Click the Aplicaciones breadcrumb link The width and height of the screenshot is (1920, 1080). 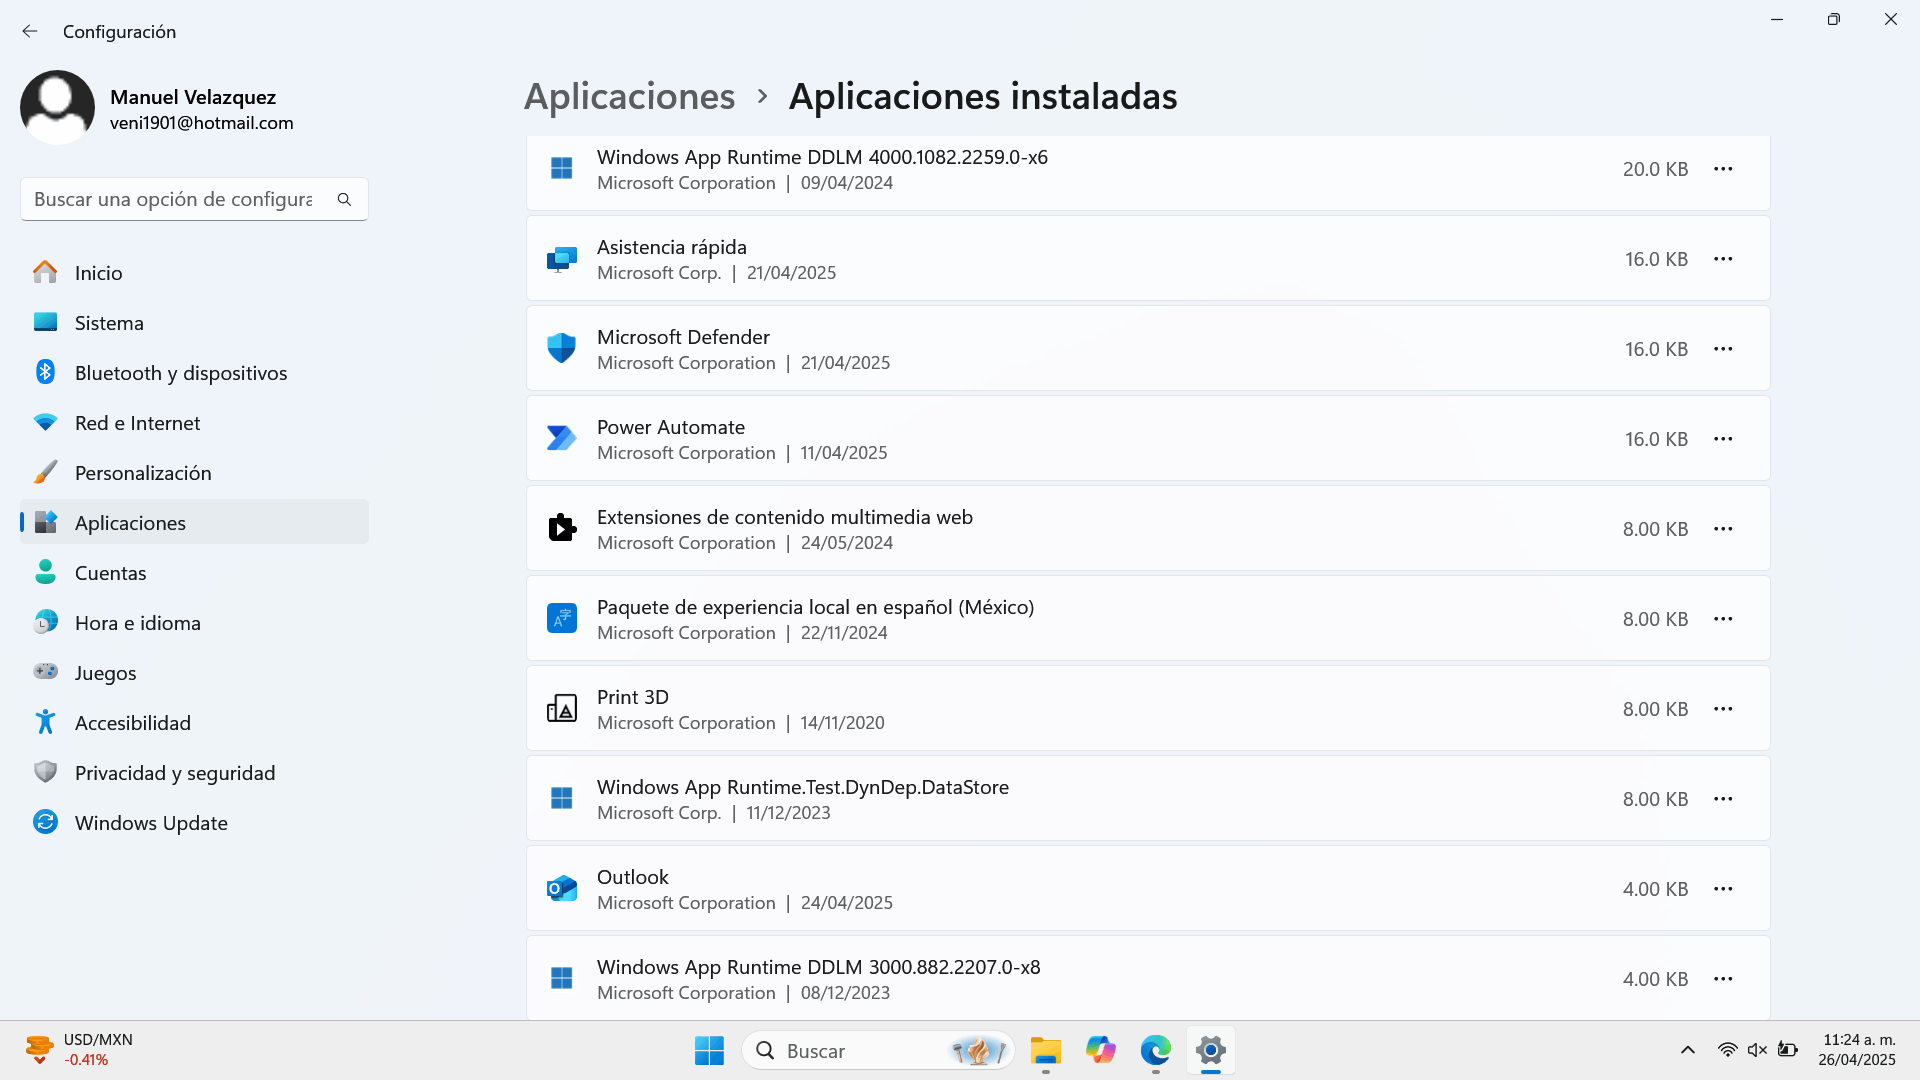point(629,96)
